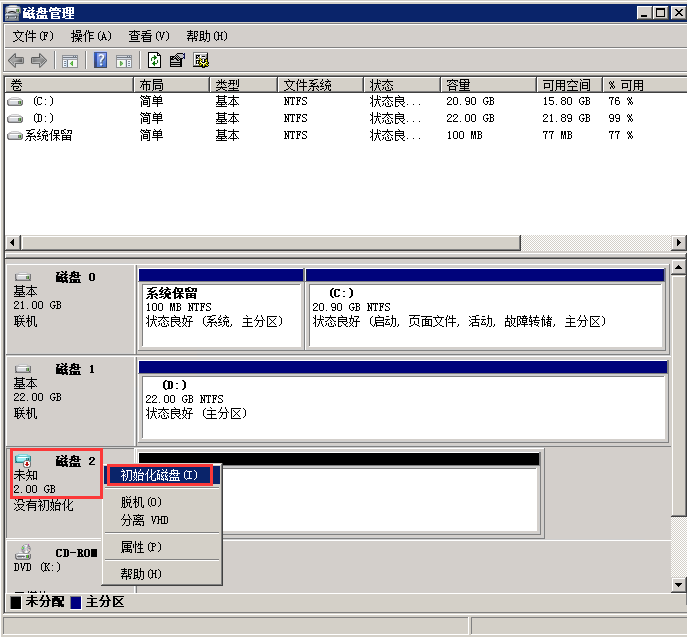Select the 系统保留 100 MB partition block
Image resolution: width=687 pixels, height=637 pixels.
(221, 309)
